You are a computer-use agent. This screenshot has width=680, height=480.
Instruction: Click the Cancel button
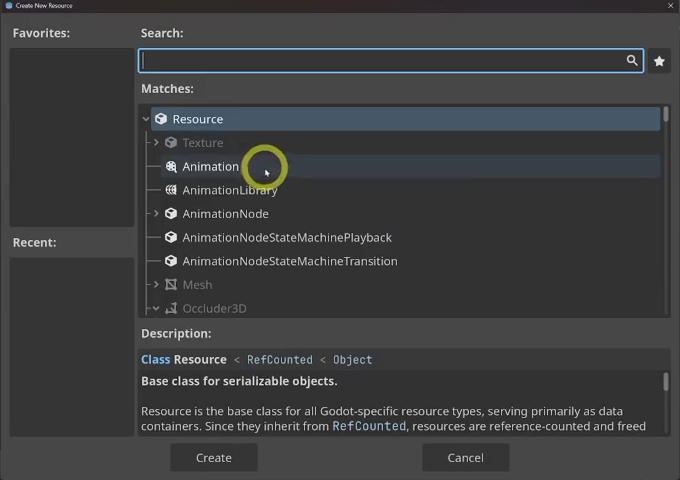tap(465, 457)
